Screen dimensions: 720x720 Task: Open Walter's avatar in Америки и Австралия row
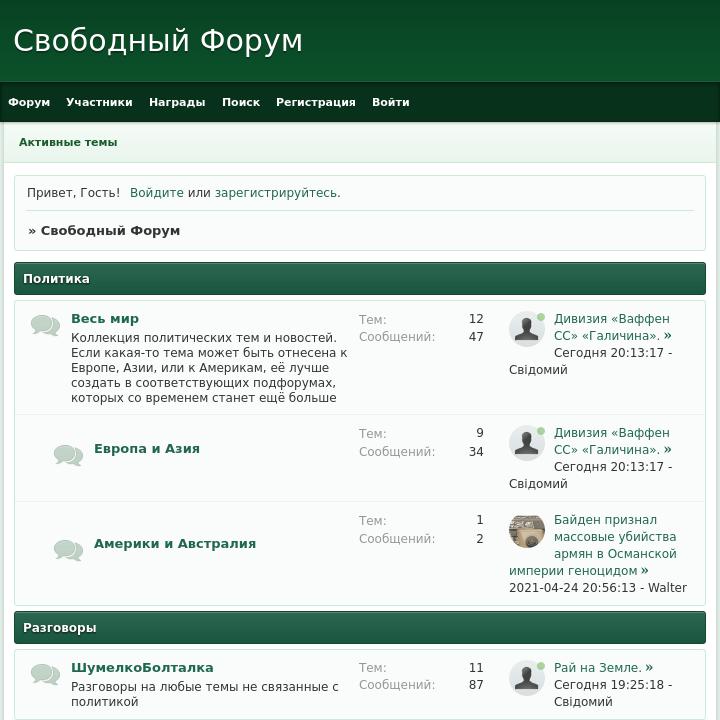tap(527, 531)
